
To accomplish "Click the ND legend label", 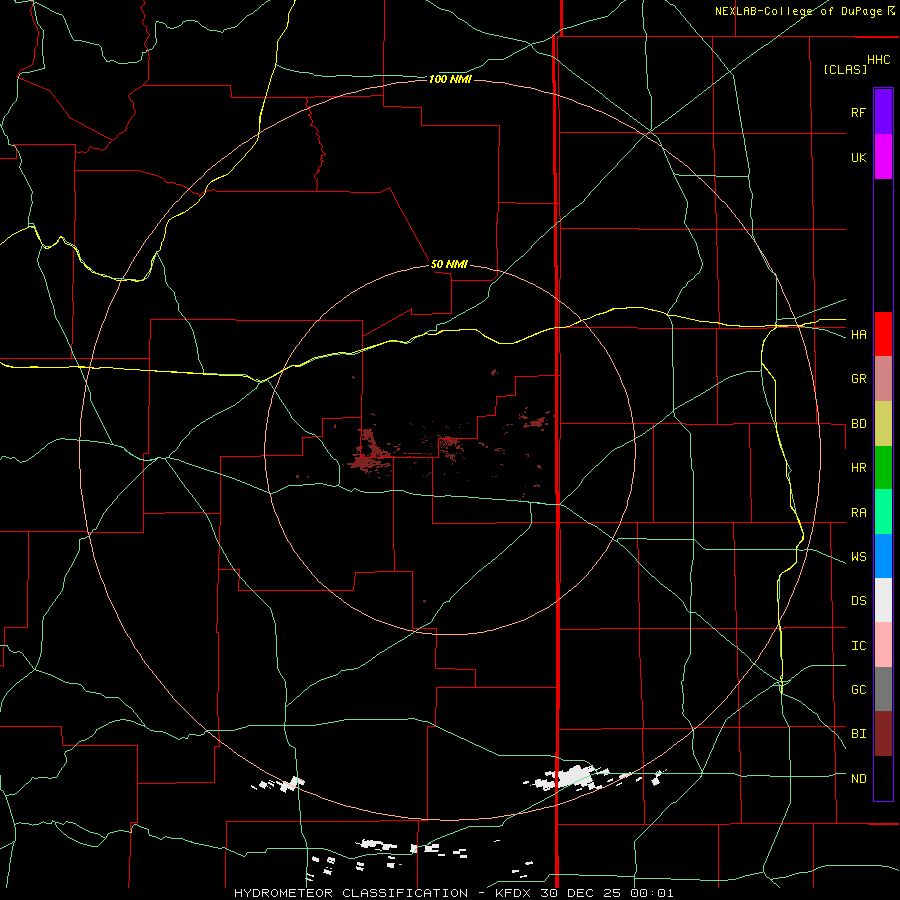I will [858, 778].
